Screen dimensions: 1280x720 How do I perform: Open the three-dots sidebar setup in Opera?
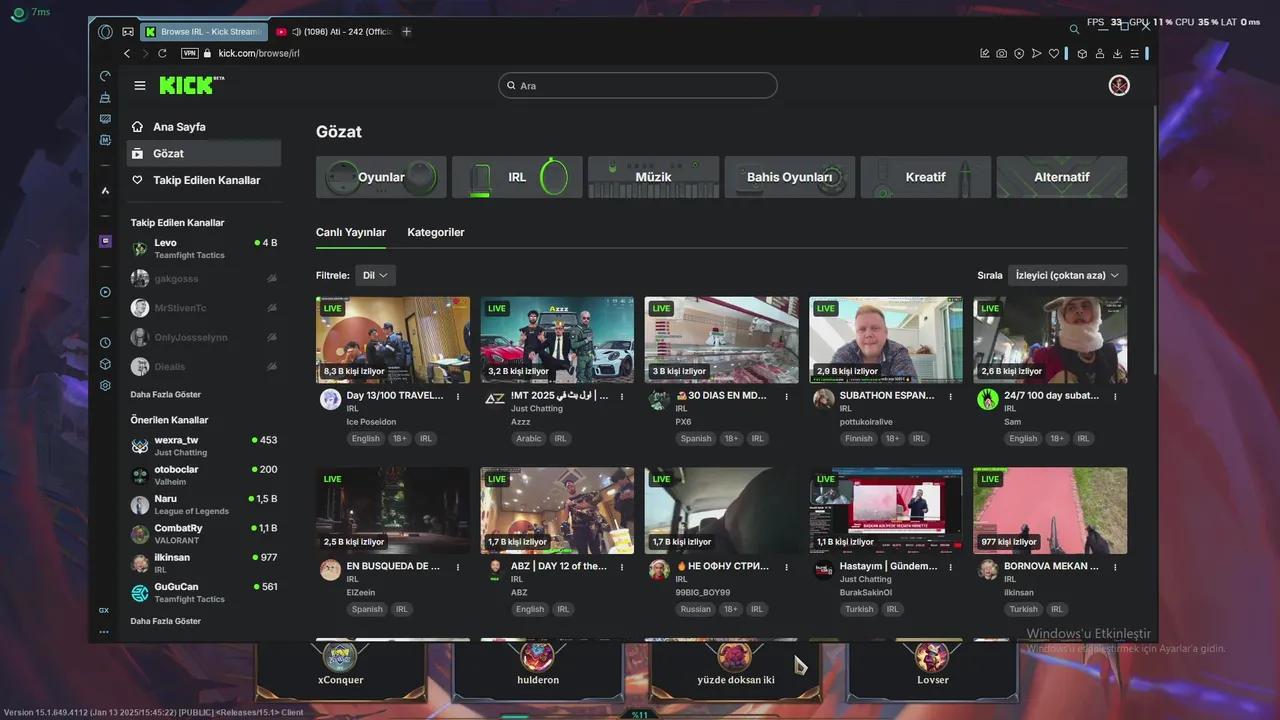104,632
